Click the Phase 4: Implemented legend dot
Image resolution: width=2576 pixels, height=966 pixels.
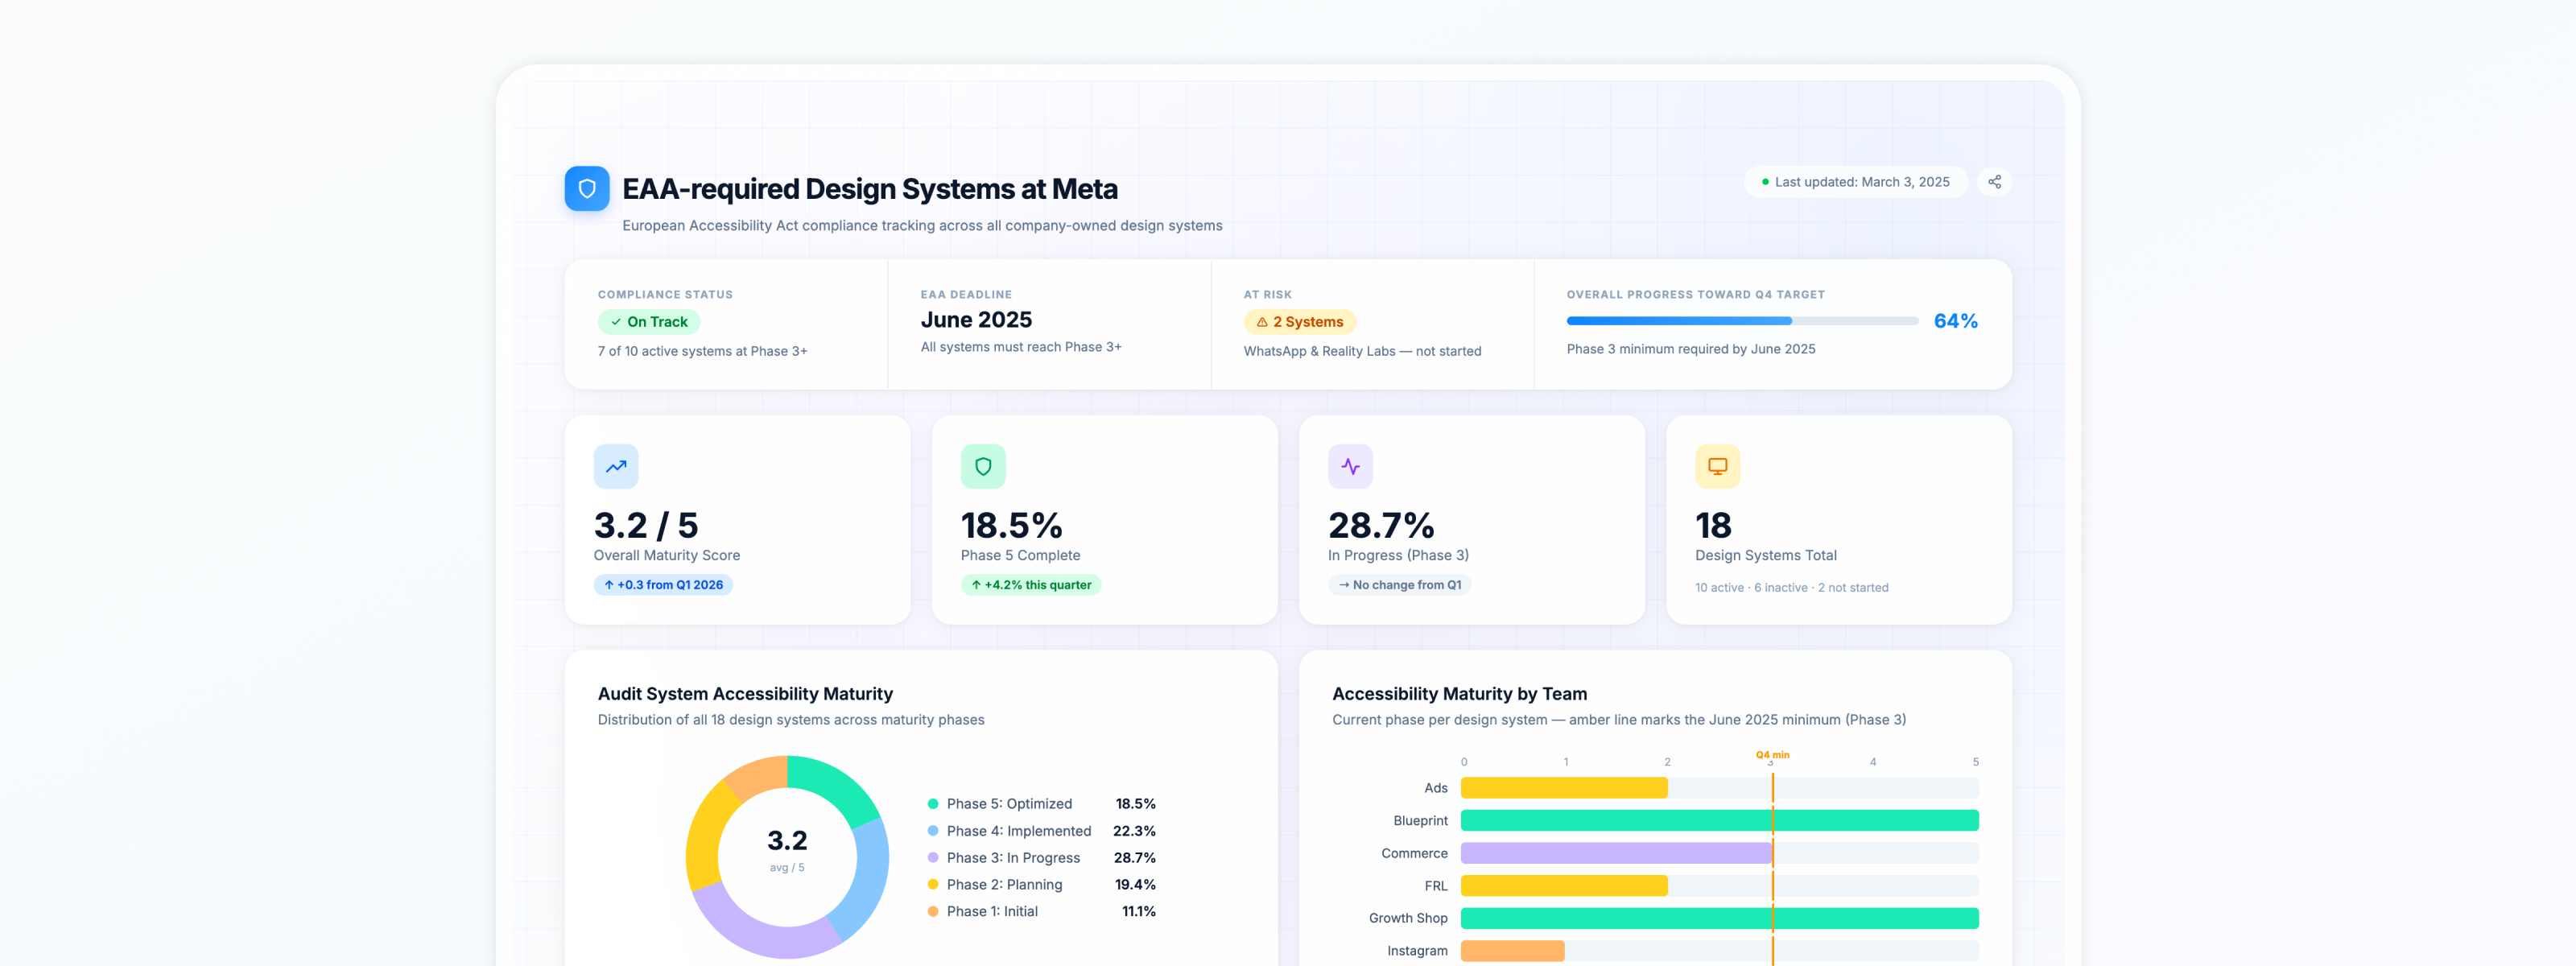pyautogui.click(x=933, y=831)
